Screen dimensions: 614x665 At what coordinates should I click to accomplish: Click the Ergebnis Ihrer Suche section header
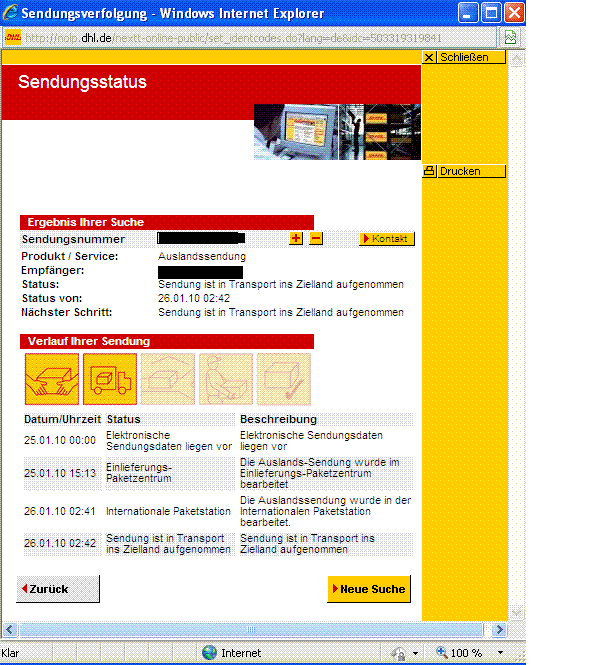[x=167, y=222]
